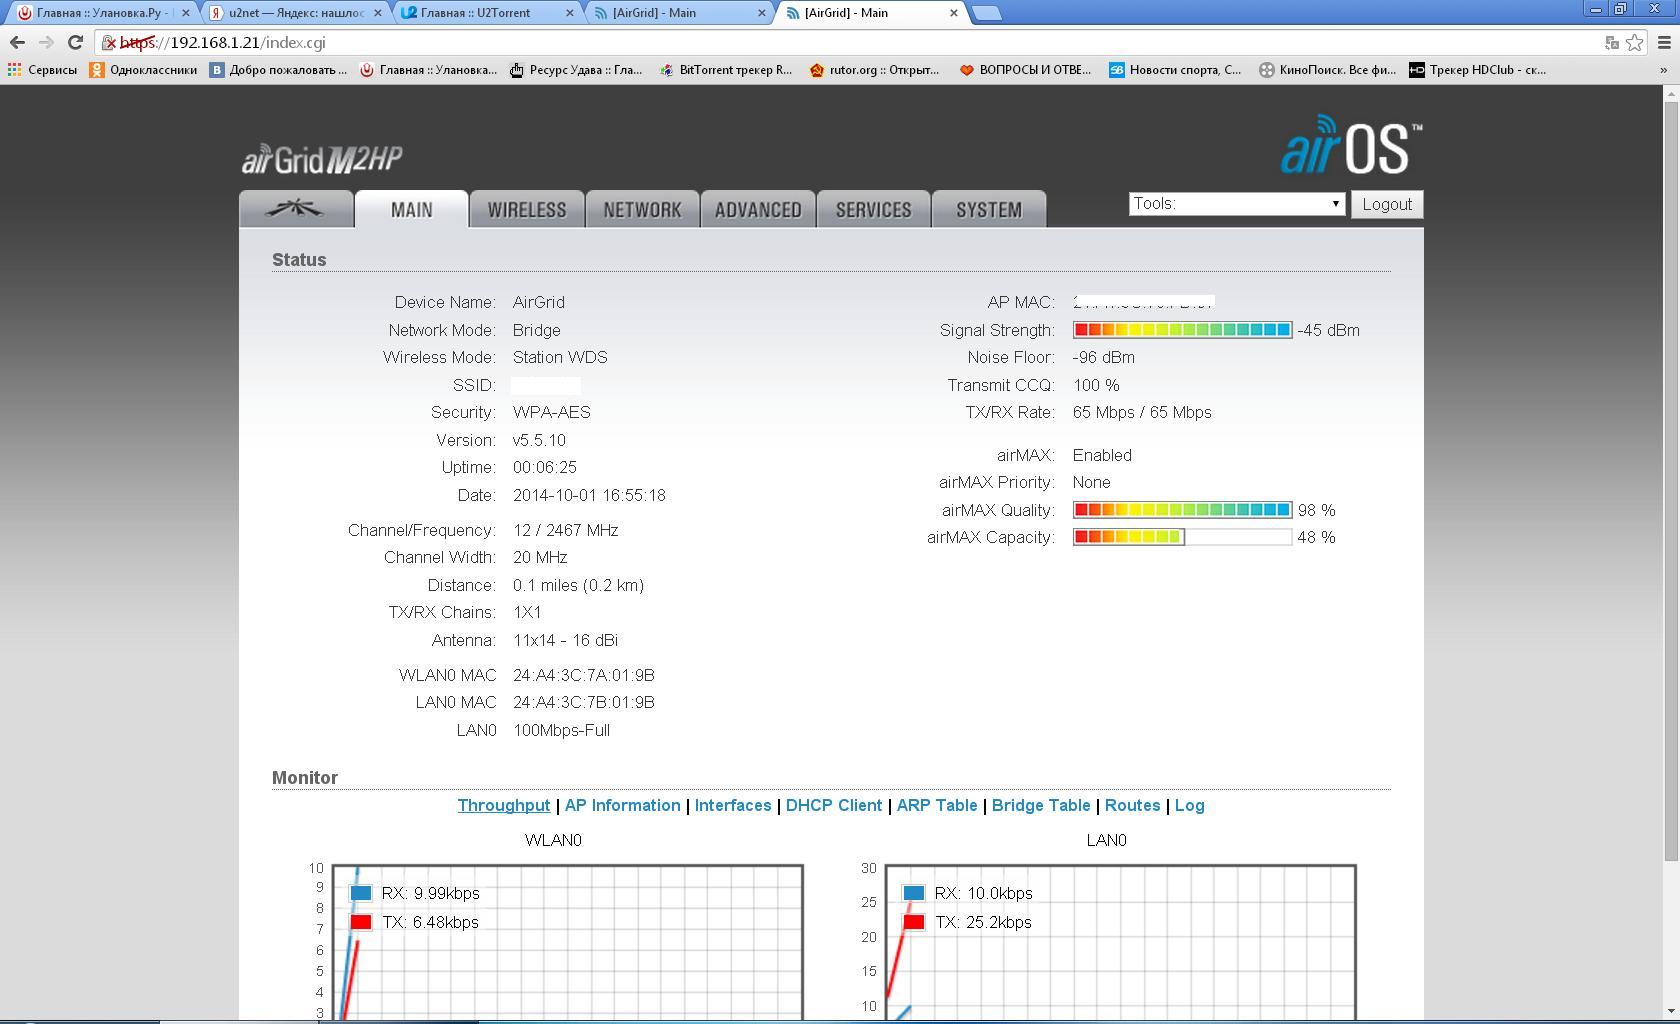
Task: Switch to inactive [AirGrid] - Main tab
Action: tap(678, 13)
